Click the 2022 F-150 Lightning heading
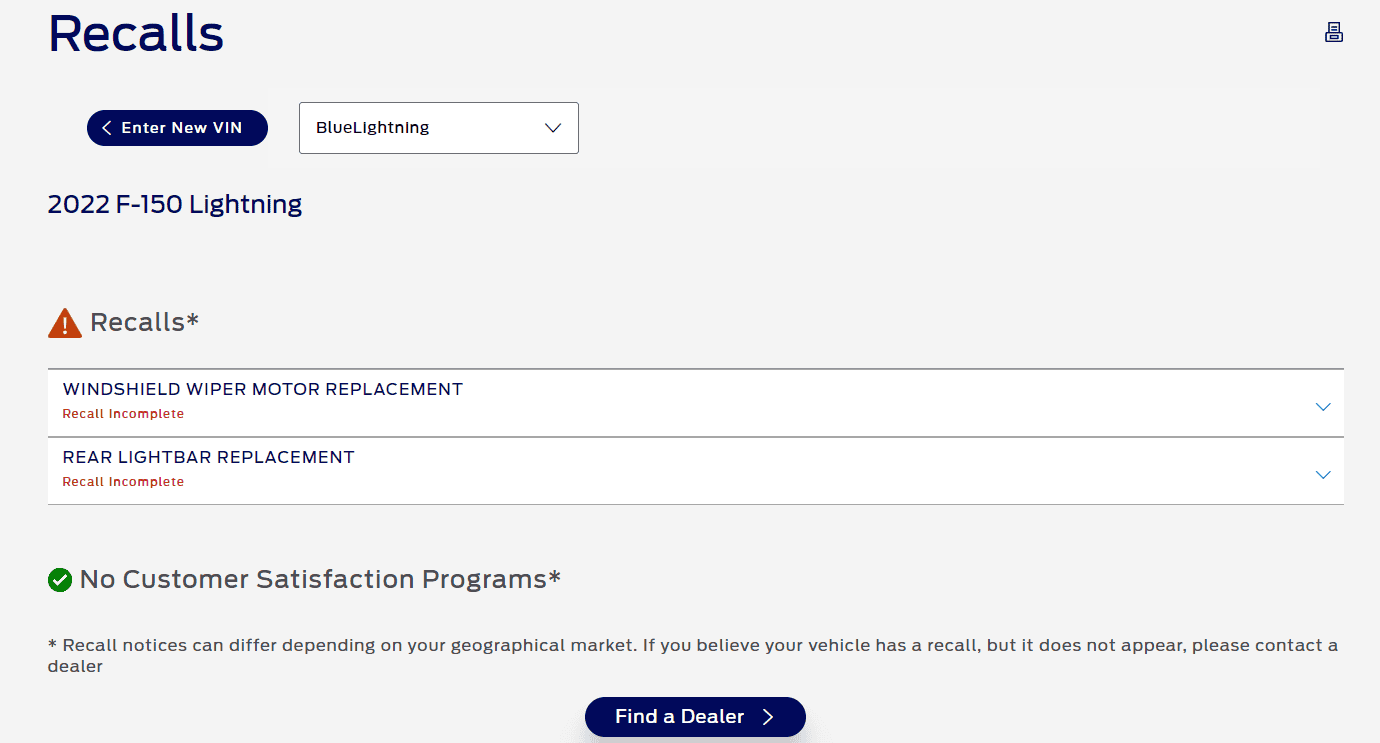Image resolution: width=1380 pixels, height=743 pixels. tap(175, 205)
